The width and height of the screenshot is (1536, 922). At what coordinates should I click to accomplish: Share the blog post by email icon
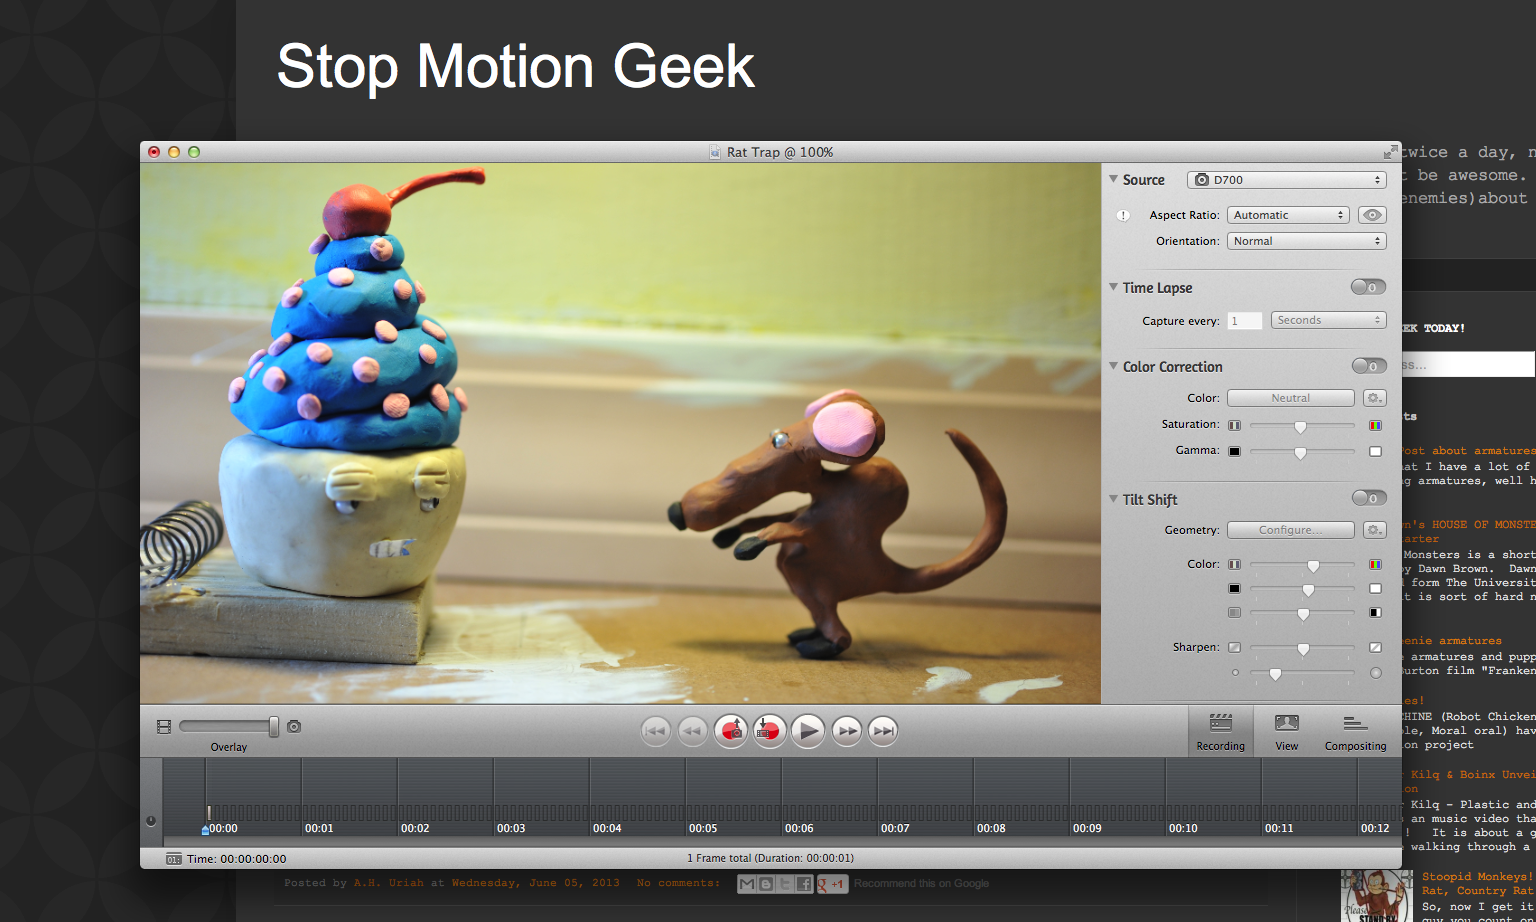click(x=747, y=884)
